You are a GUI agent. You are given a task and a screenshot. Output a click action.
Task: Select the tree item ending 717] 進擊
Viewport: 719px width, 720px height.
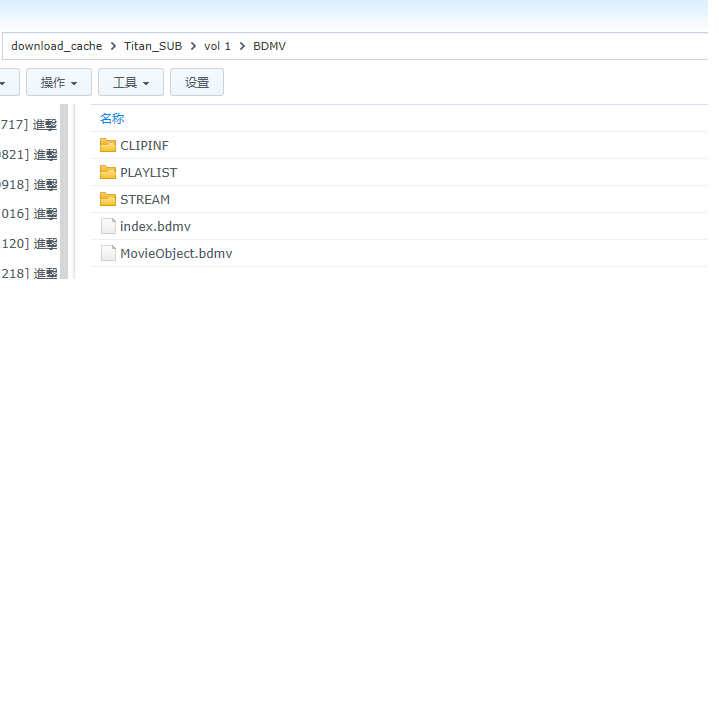click(28, 124)
